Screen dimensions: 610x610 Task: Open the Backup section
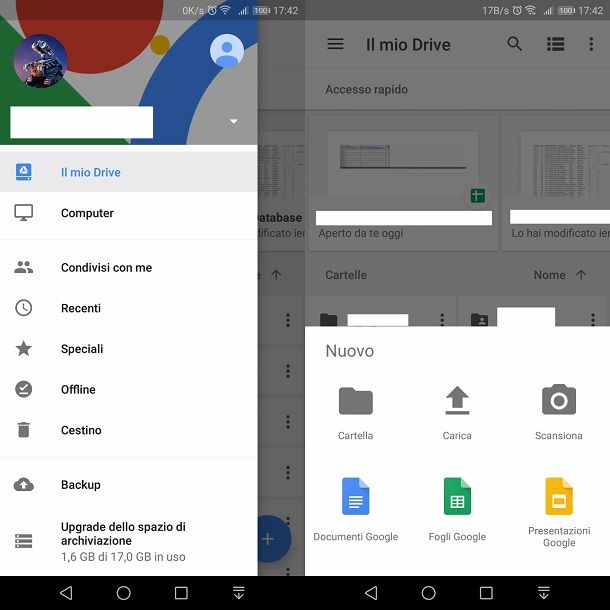pyautogui.click(x=128, y=485)
